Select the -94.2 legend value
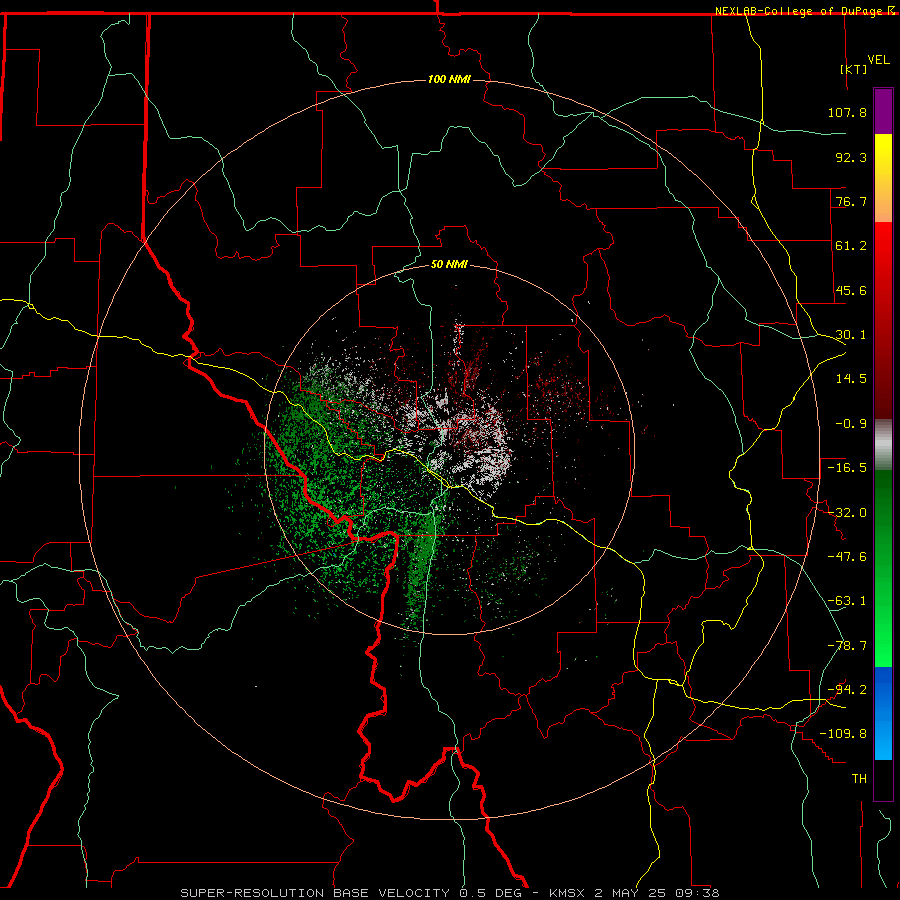900x900 pixels. [x=847, y=690]
